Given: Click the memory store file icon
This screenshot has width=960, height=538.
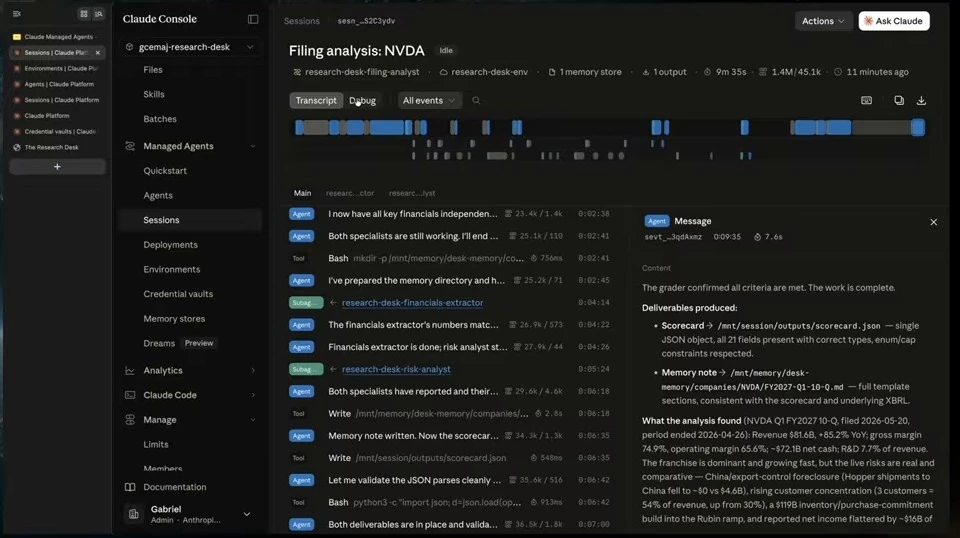Looking at the screenshot, I should point(552,72).
